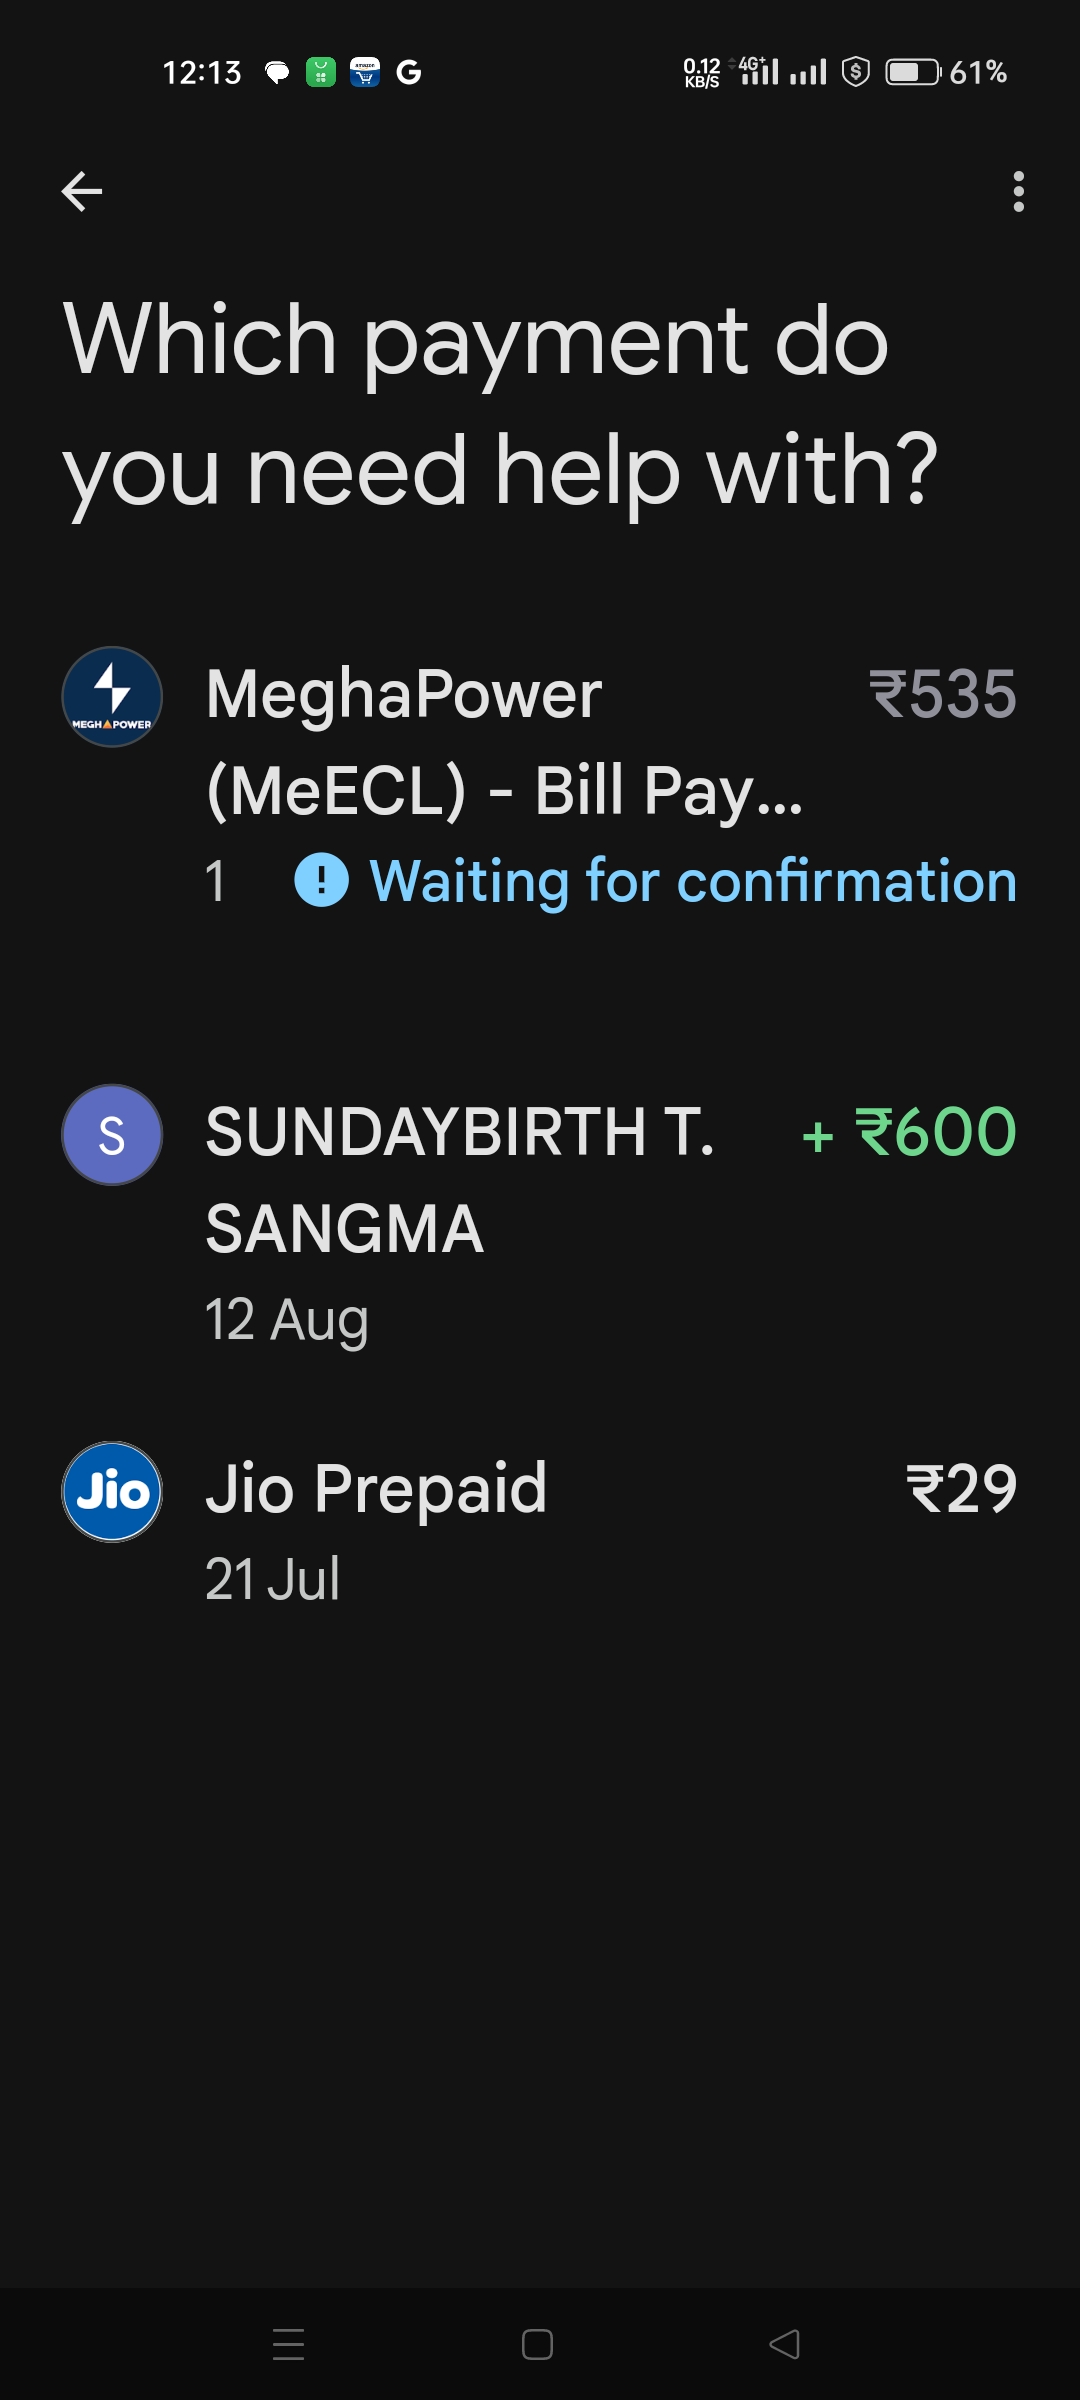Tap the battery indicator in status bar
The width and height of the screenshot is (1080, 2400).
tap(912, 72)
